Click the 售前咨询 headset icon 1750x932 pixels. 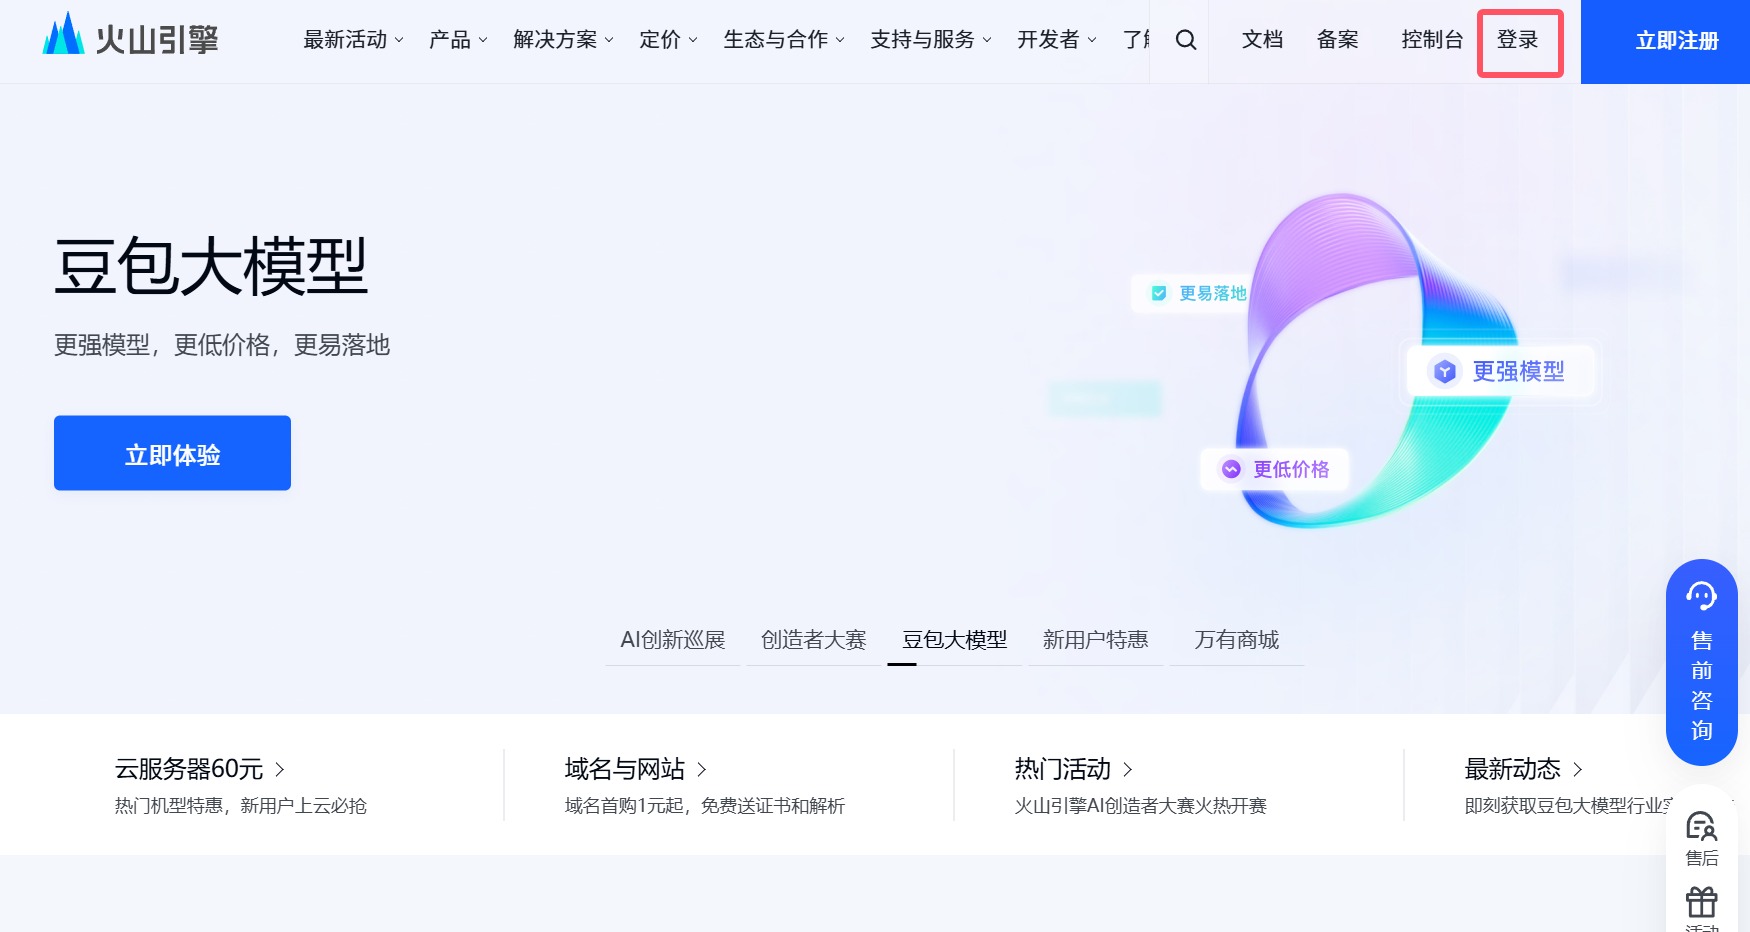click(x=1701, y=597)
